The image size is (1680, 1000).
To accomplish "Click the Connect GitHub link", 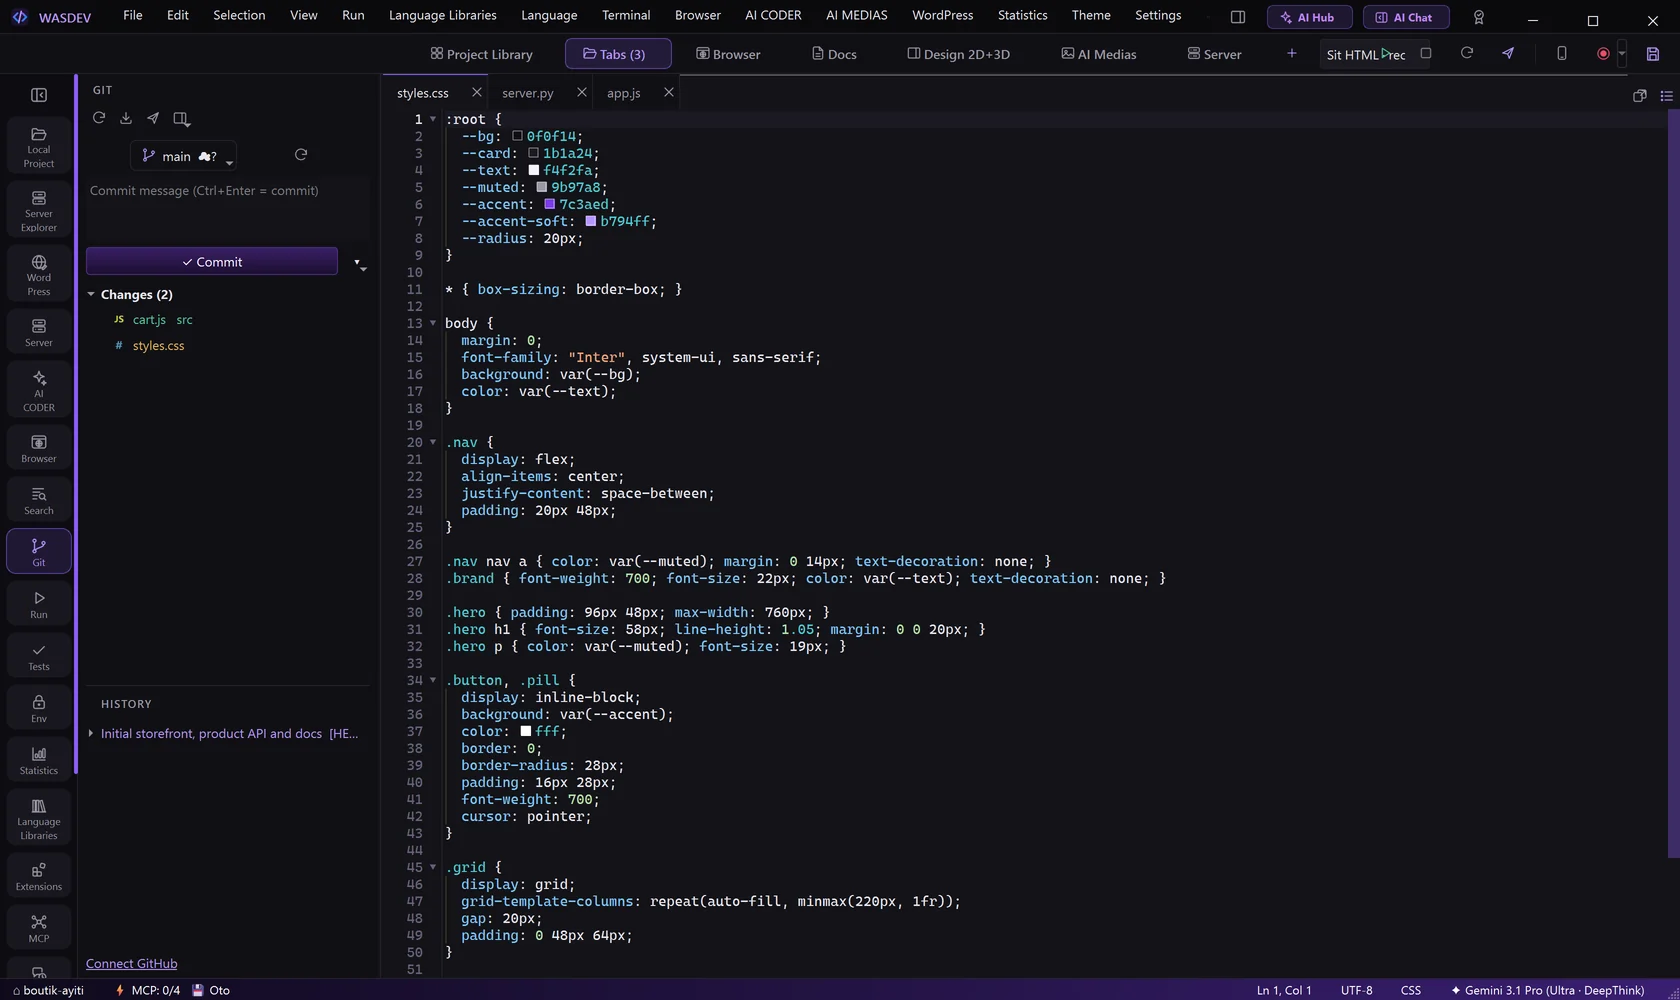I will tap(132, 964).
